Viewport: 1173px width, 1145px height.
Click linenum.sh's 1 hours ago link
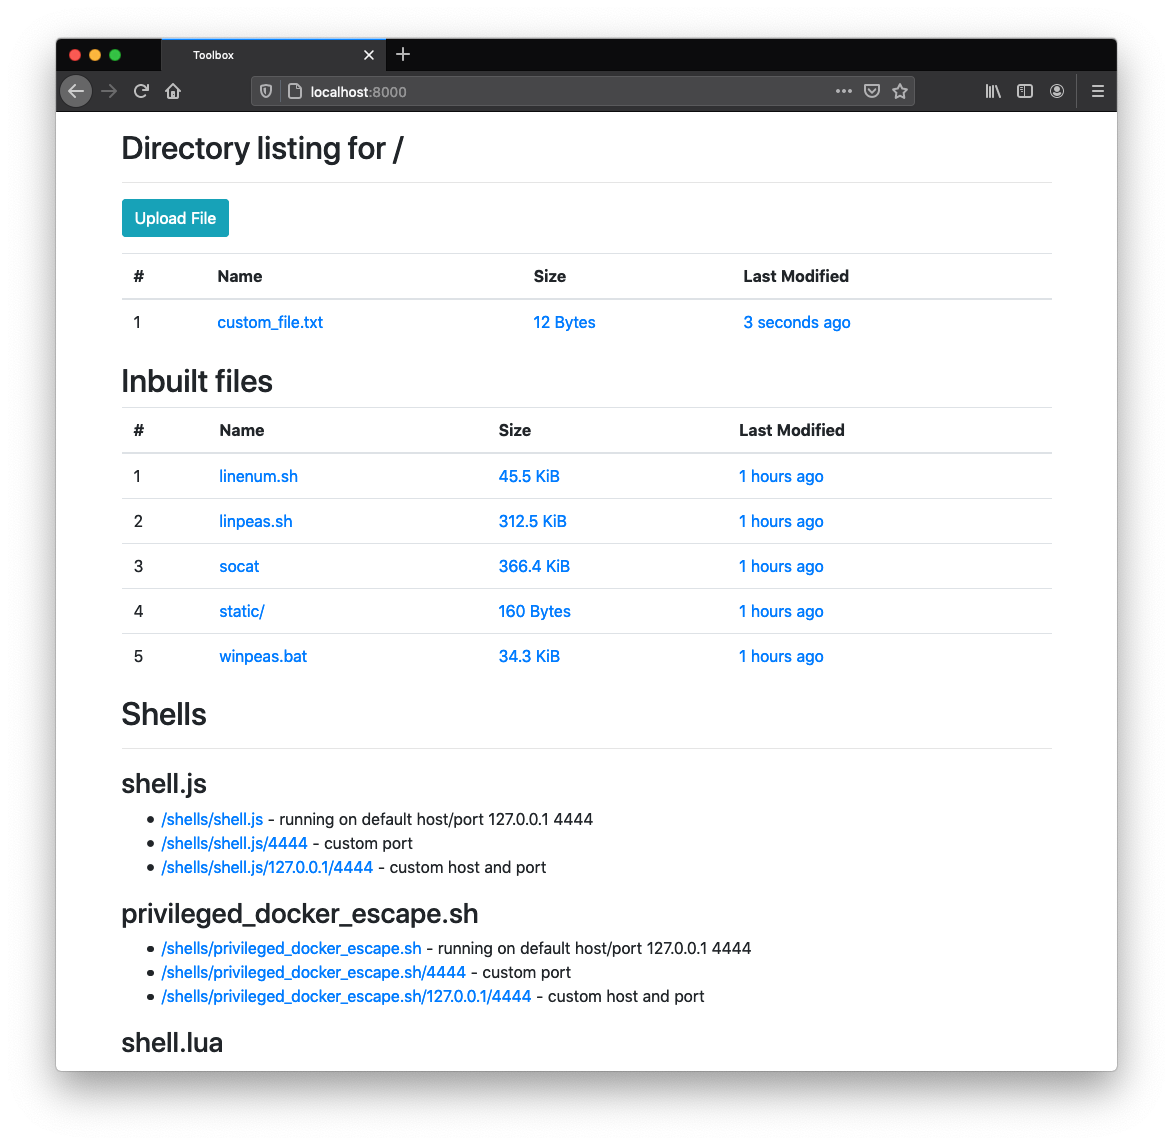(x=781, y=476)
